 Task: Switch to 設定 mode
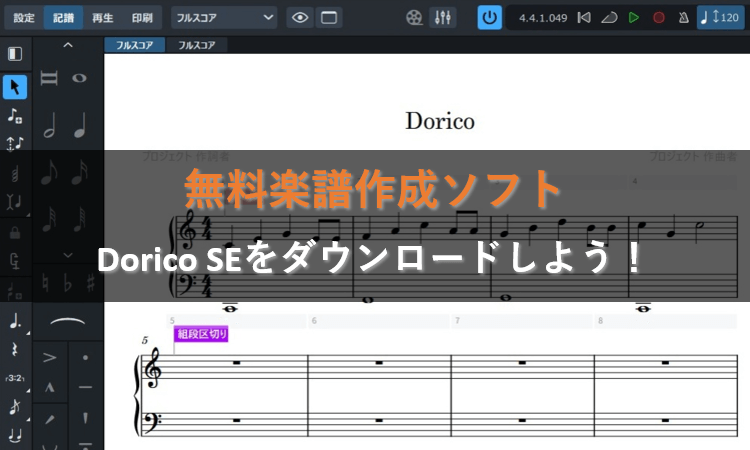[x=24, y=17]
